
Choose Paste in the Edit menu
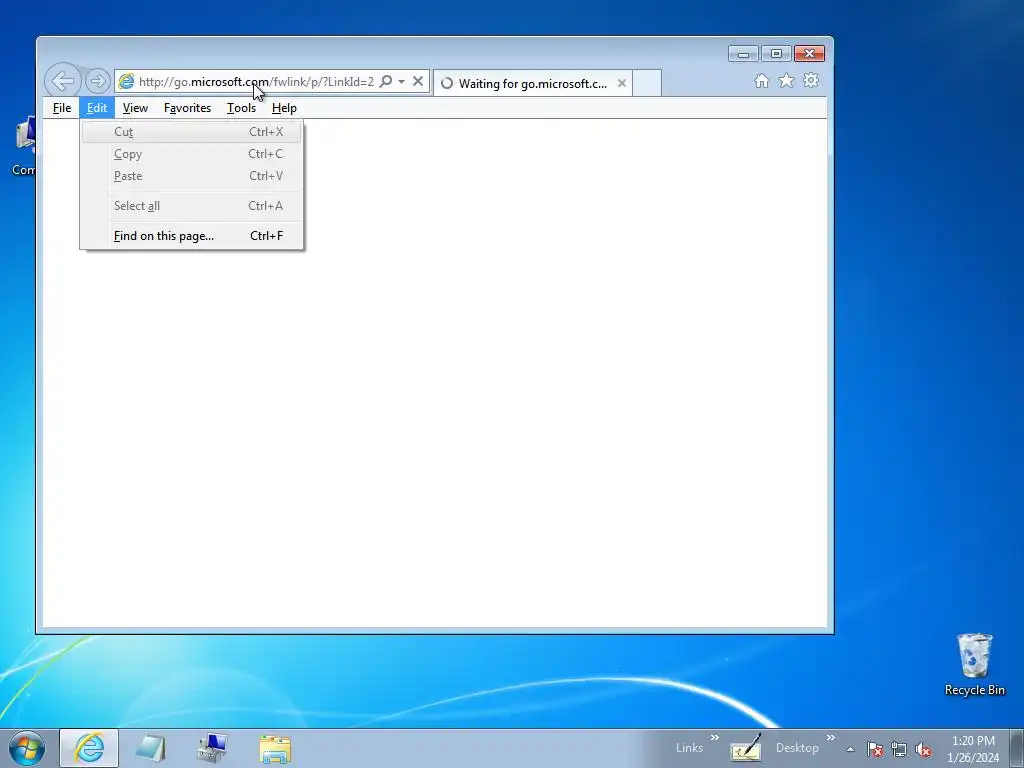pyautogui.click(x=192, y=176)
